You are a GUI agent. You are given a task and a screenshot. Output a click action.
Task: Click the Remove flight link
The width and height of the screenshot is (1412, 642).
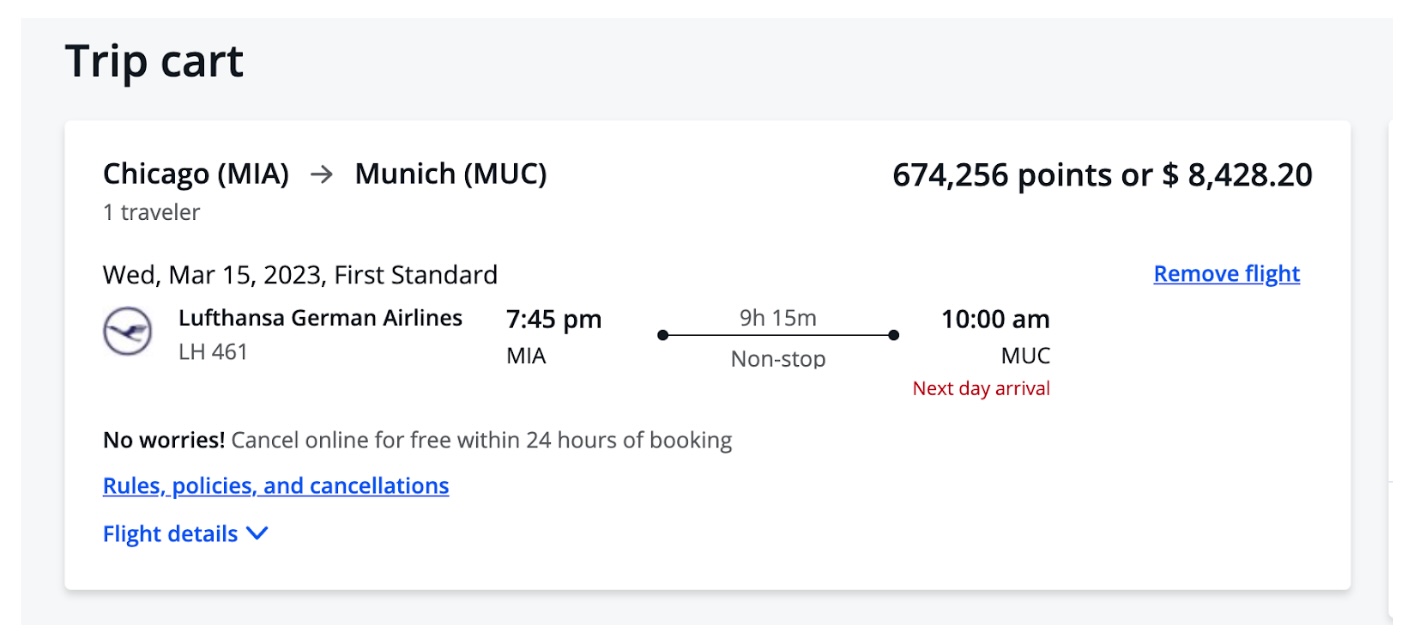[1227, 274]
